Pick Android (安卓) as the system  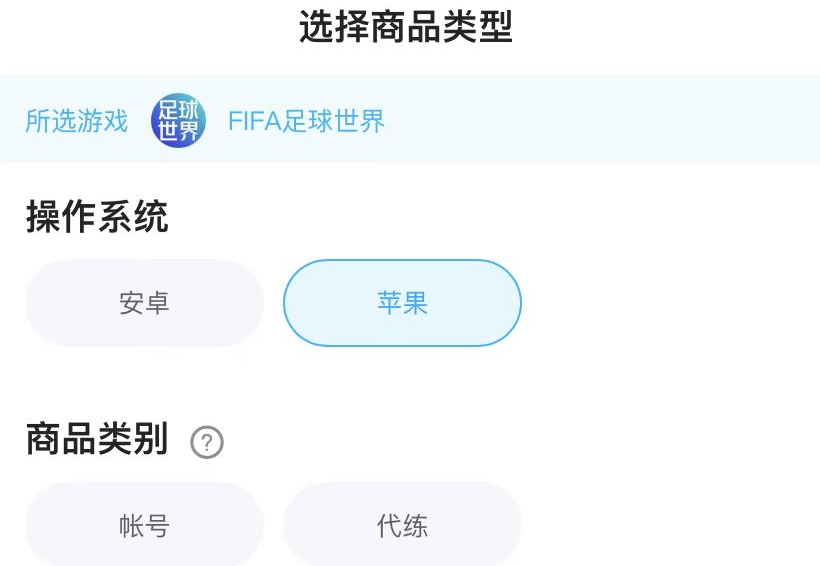point(144,303)
